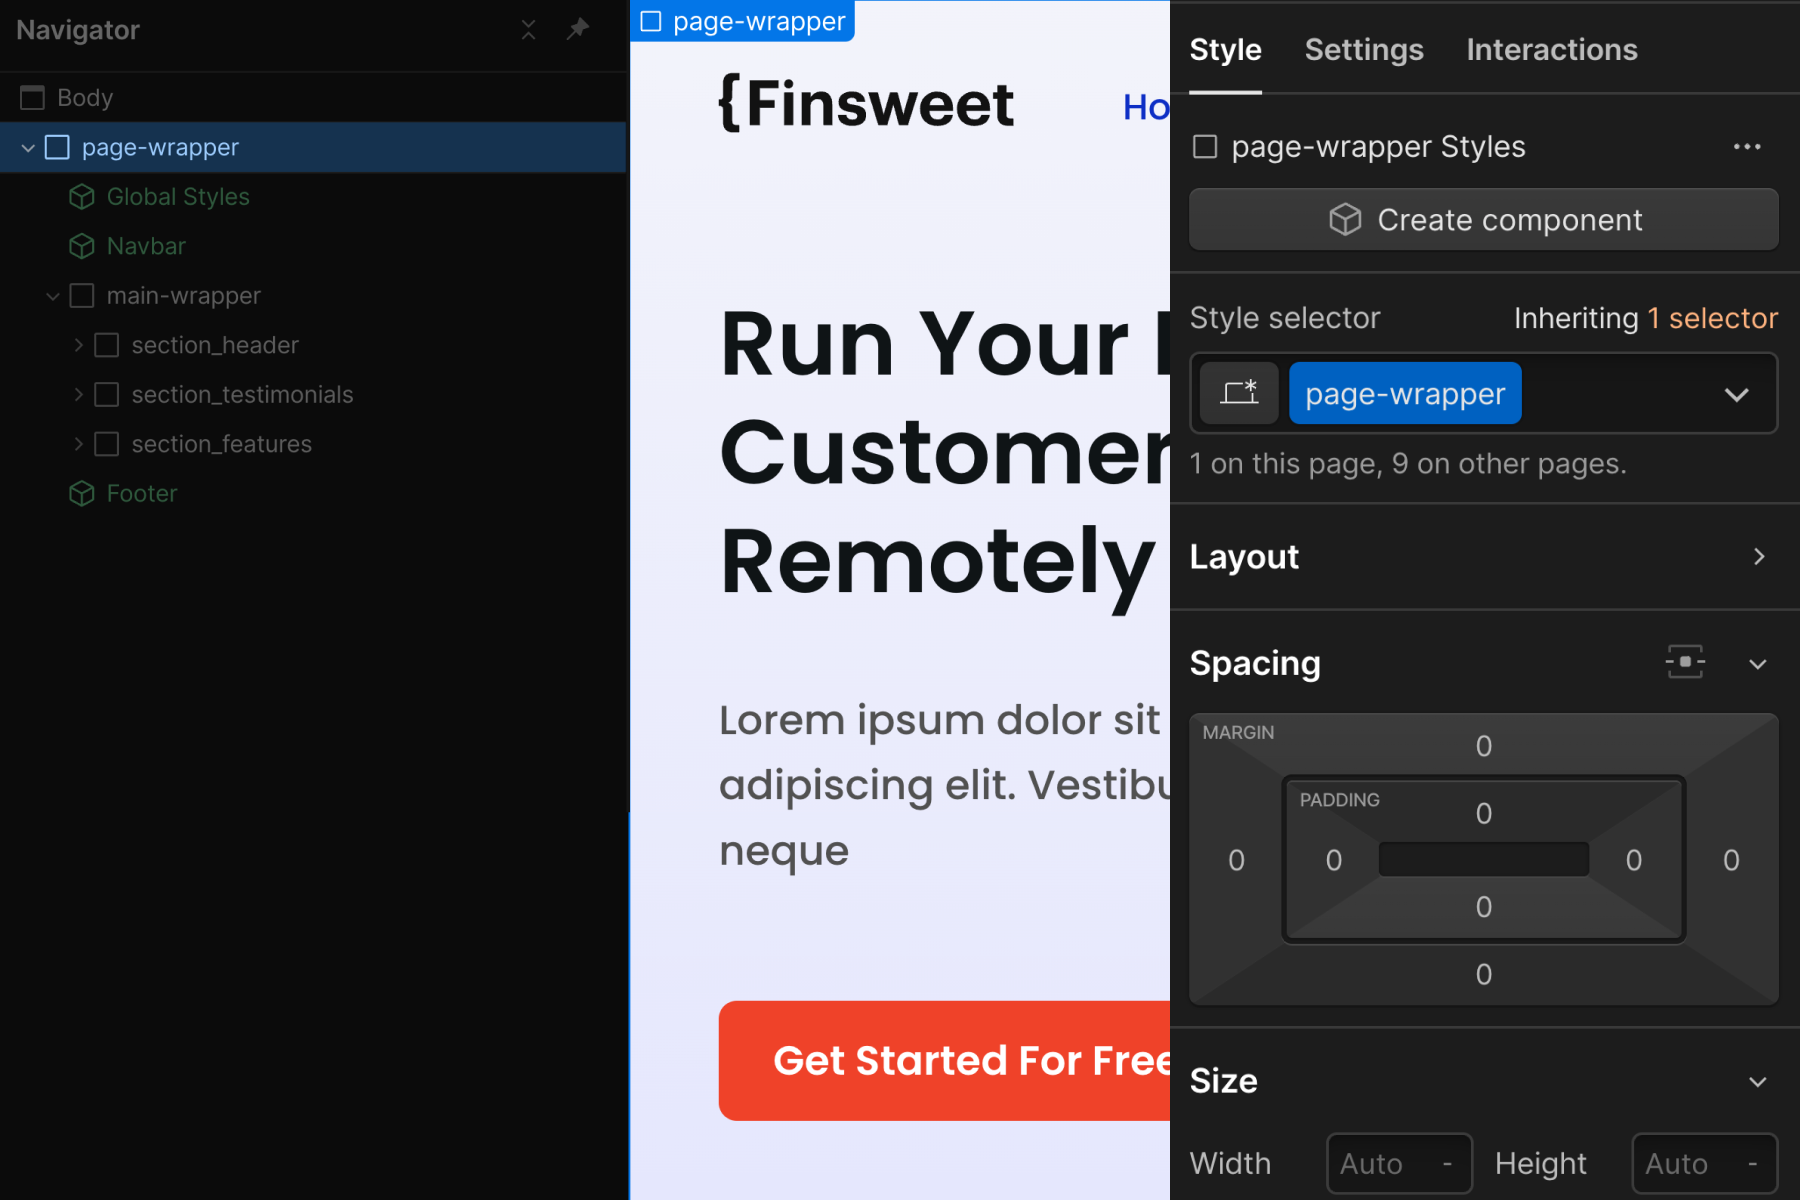The height and width of the screenshot is (1200, 1800).
Task: Select section_testimonials row text
Action: (x=243, y=394)
